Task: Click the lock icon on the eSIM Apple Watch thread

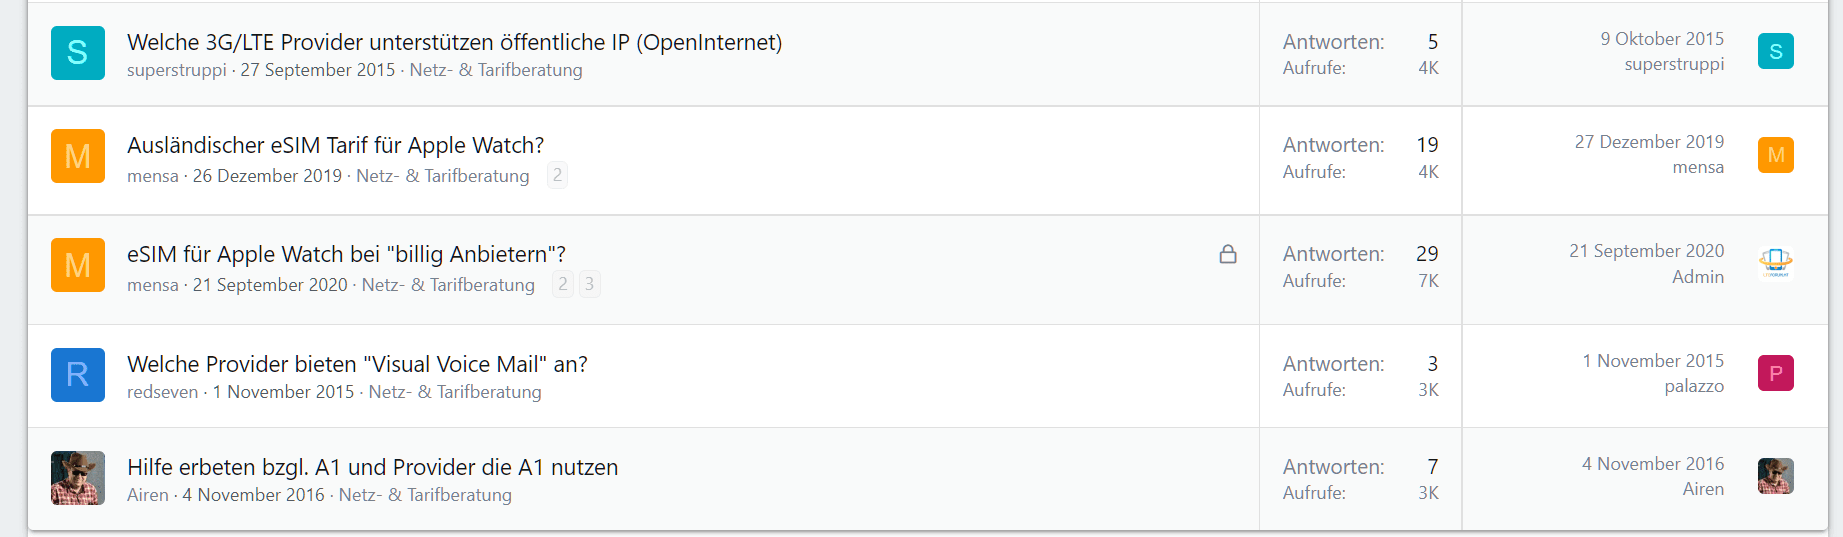Action: [1228, 254]
